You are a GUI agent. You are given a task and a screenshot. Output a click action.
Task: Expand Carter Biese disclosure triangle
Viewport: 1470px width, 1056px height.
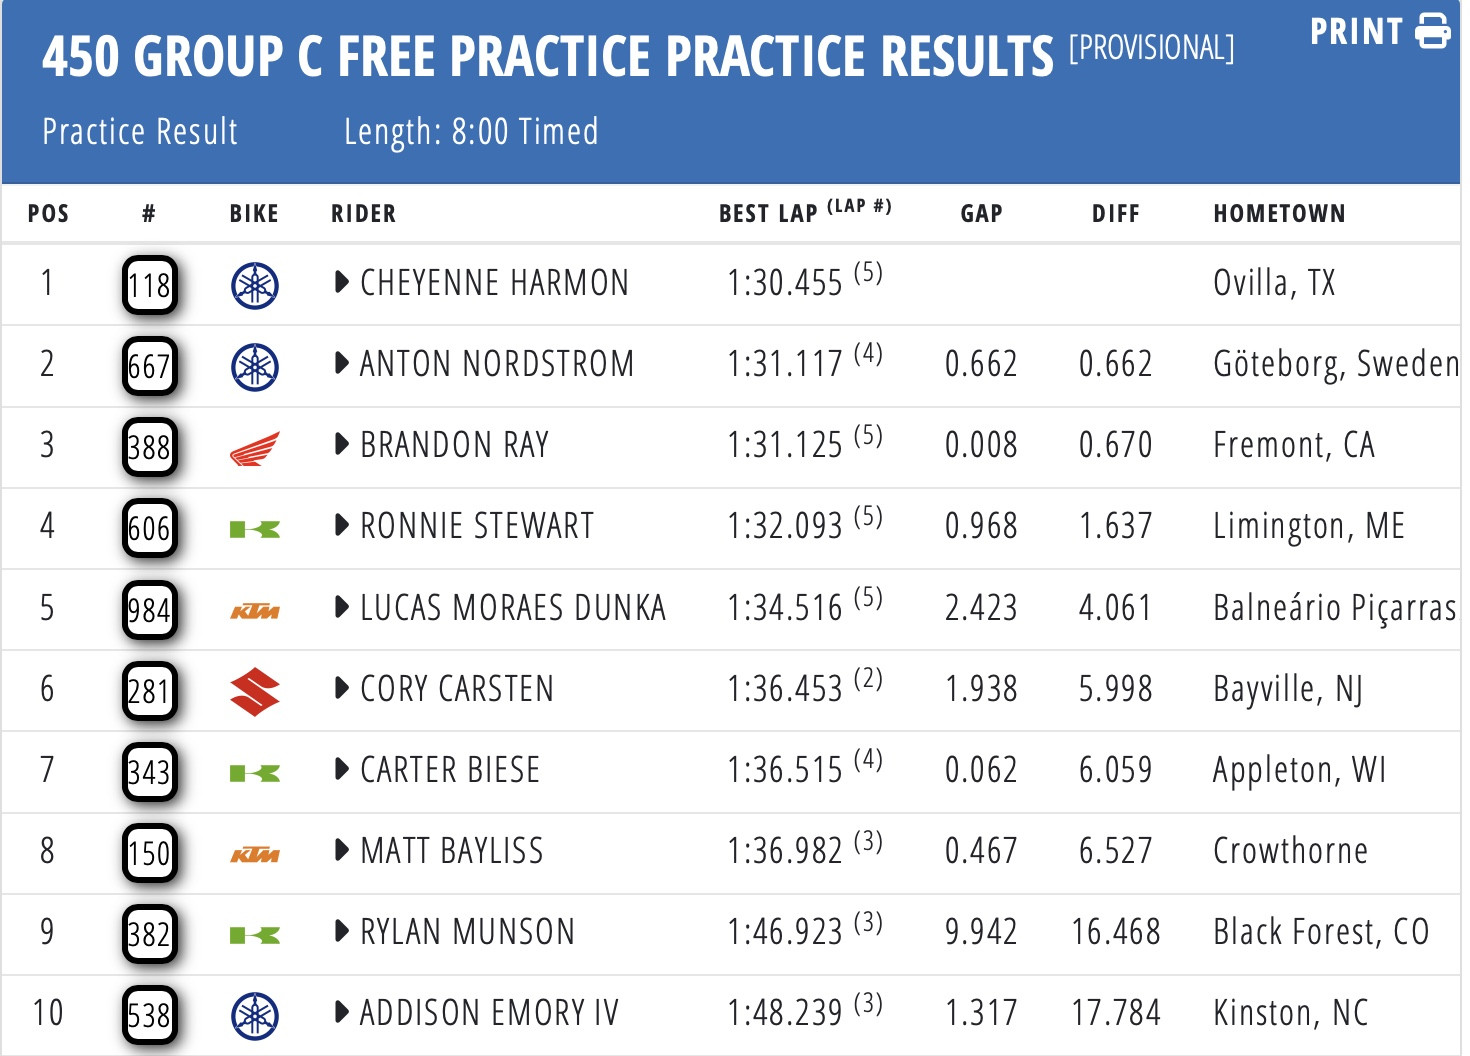[341, 770]
